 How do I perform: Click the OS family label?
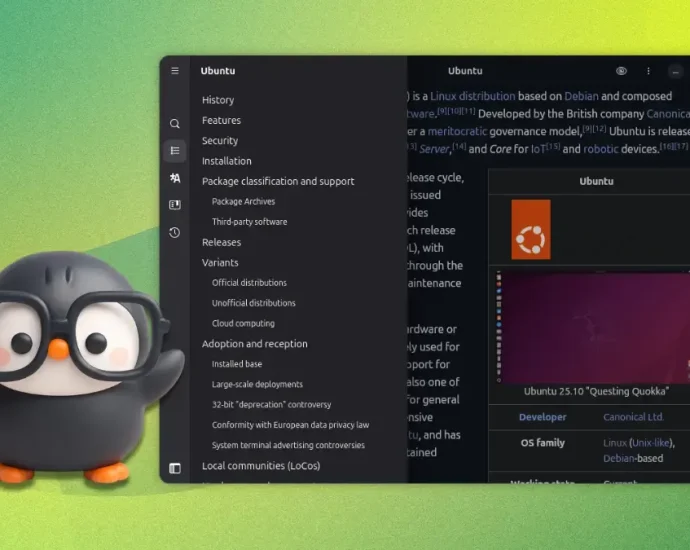pos(543,443)
